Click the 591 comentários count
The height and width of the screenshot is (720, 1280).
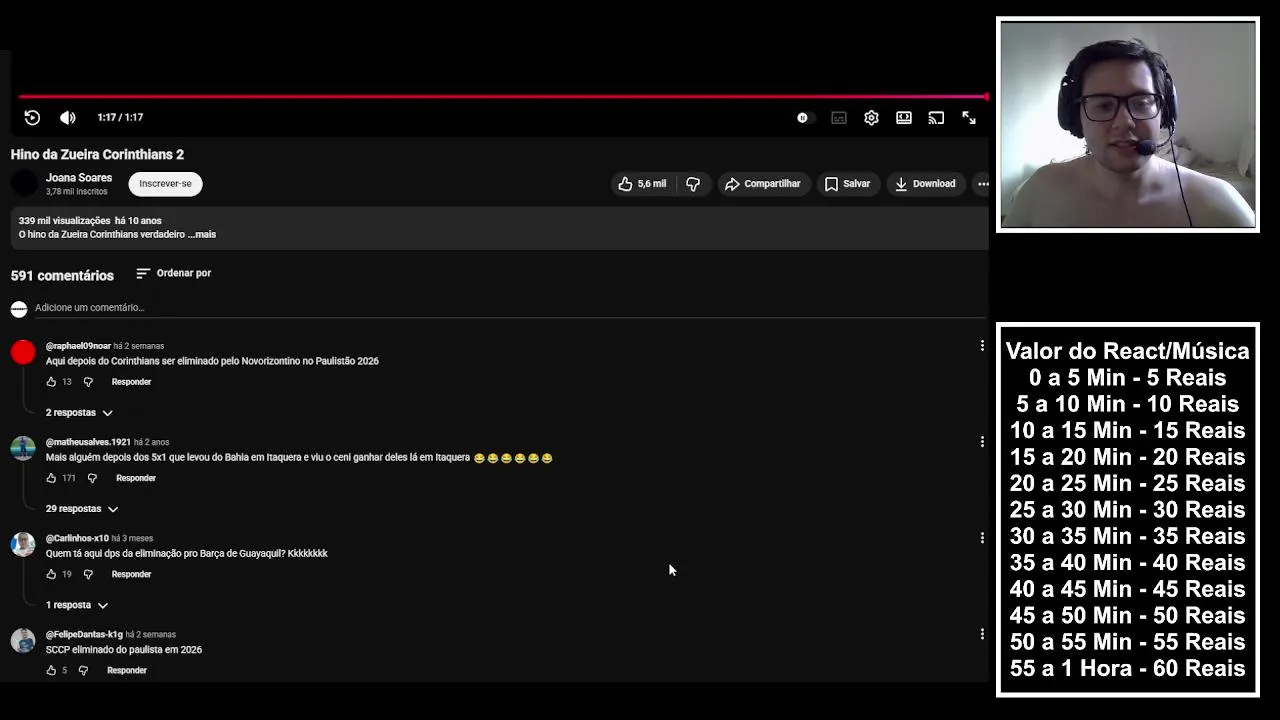62,275
